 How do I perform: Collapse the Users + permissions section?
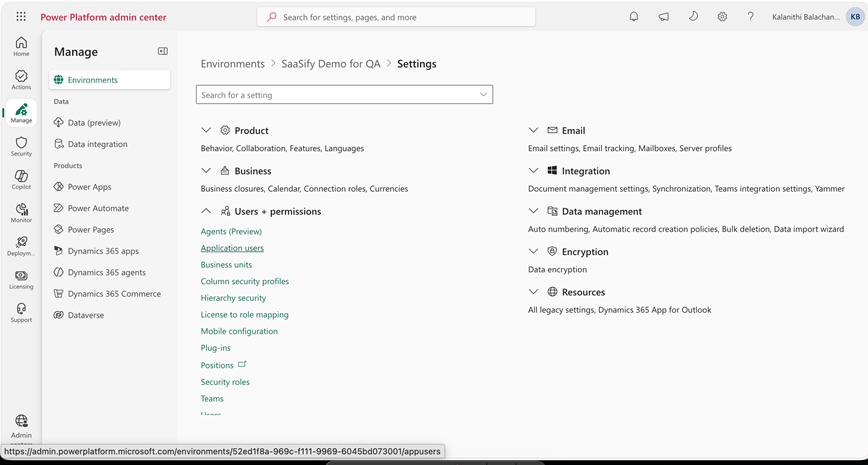click(206, 211)
